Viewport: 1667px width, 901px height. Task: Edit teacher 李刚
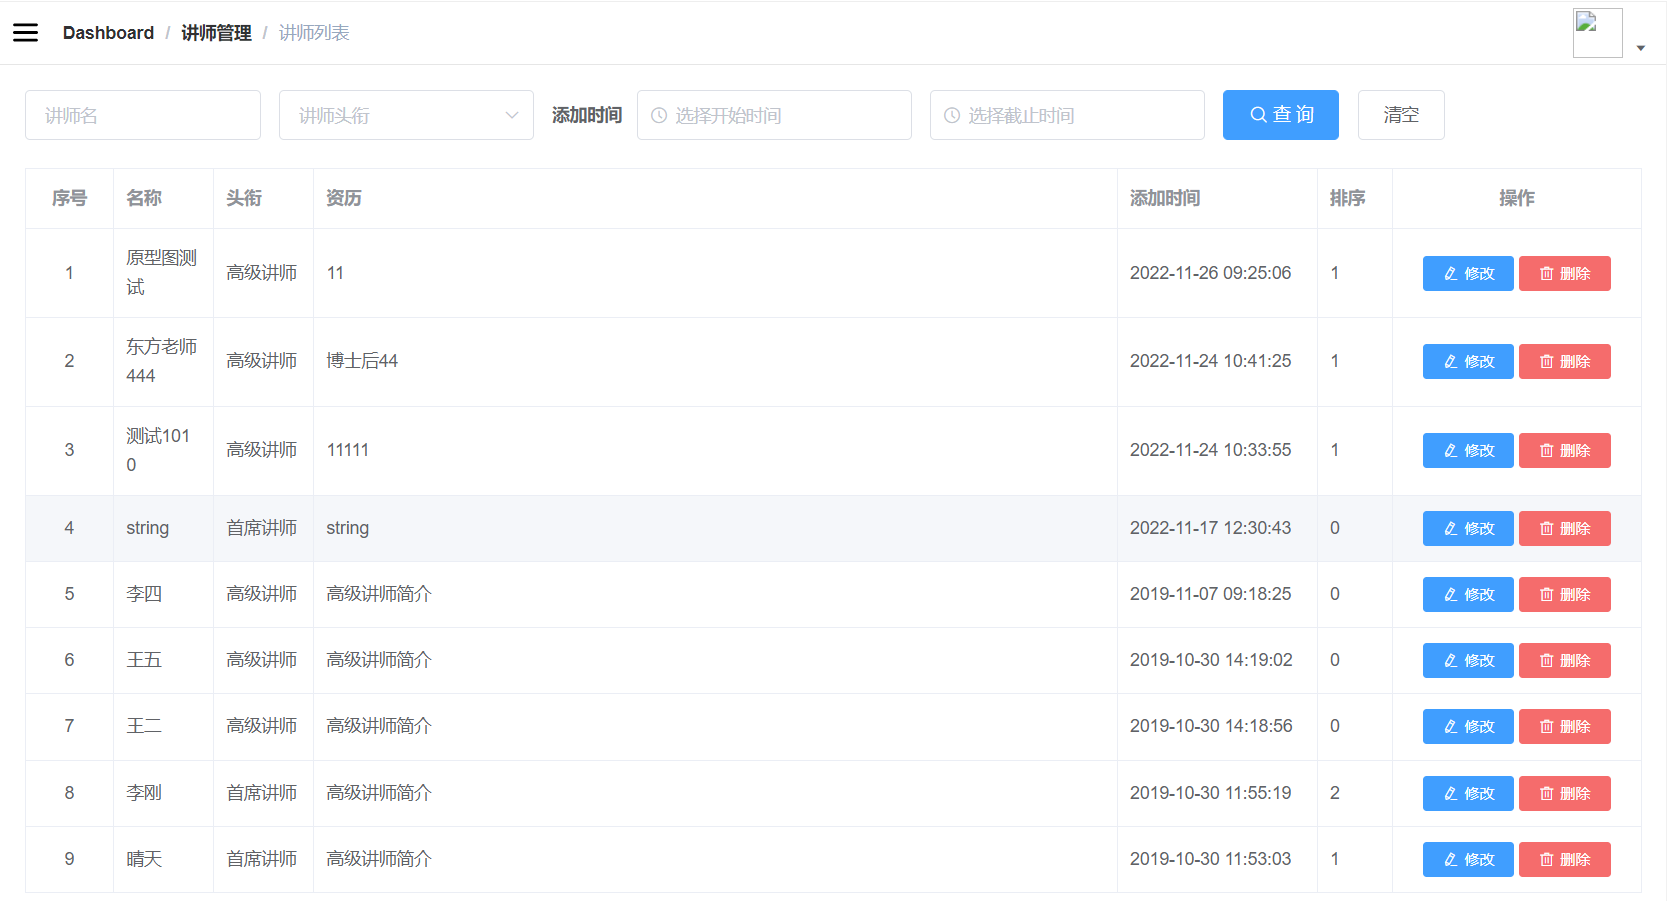[x=1468, y=793]
